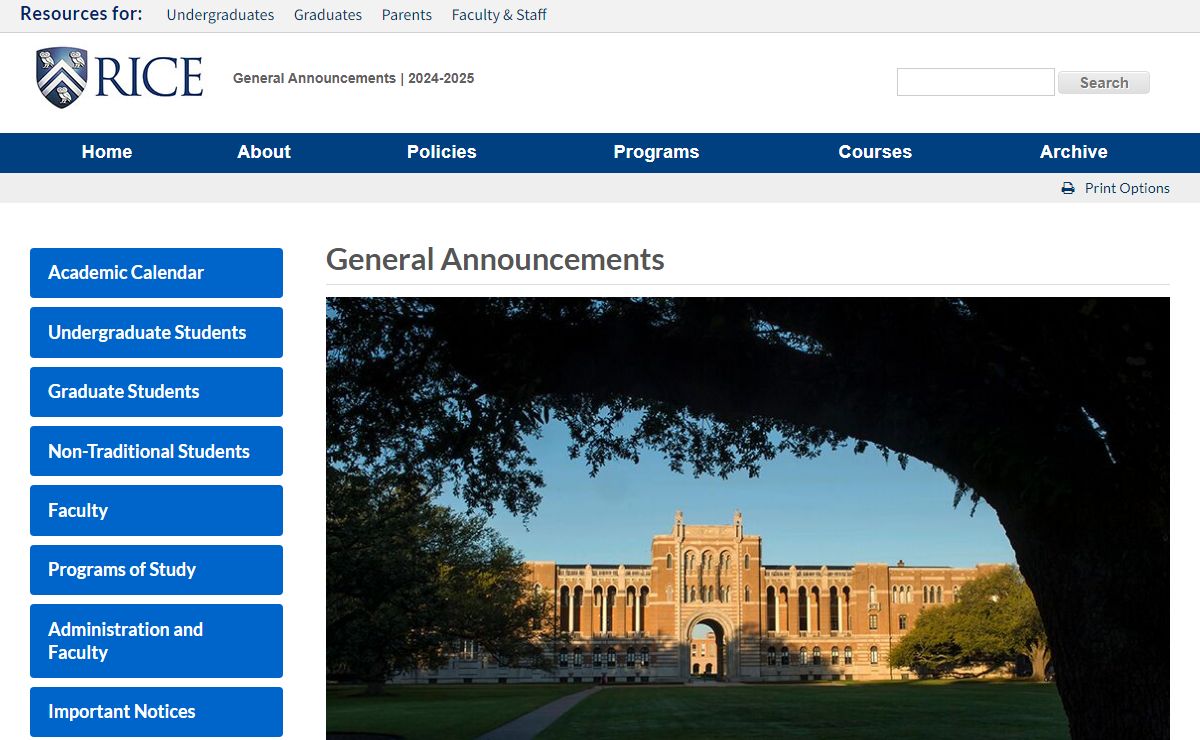Image resolution: width=1200 pixels, height=740 pixels.
Task: Click the campus building photo
Action: coord(748,518)
